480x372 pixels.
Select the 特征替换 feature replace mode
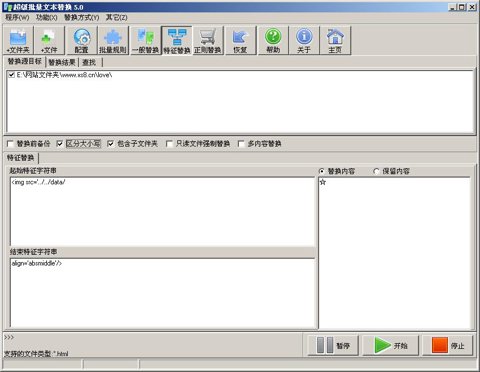pos(177,41)
